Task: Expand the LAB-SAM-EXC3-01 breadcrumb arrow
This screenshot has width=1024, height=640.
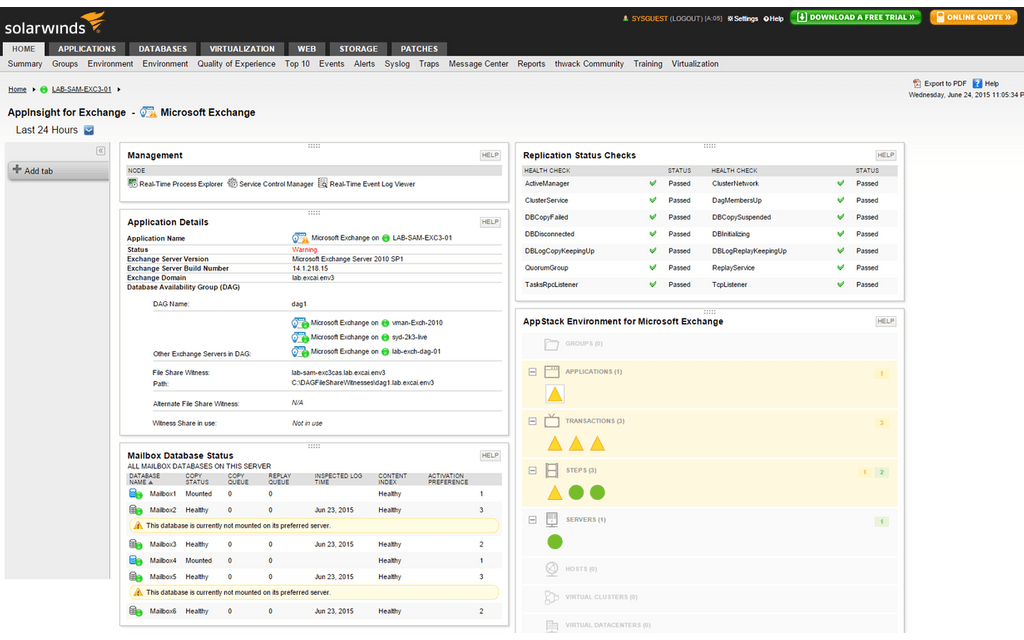Action: pos(119,89)
